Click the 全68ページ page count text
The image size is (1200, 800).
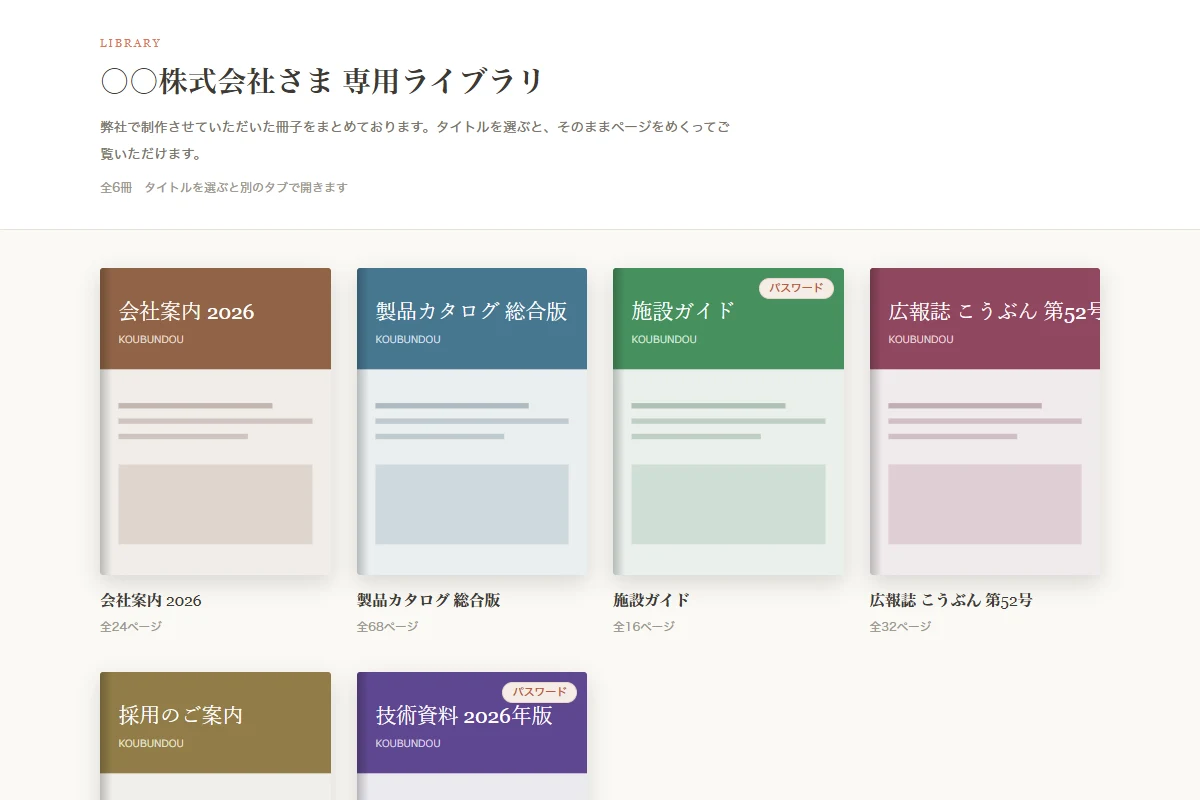(388, 627)
